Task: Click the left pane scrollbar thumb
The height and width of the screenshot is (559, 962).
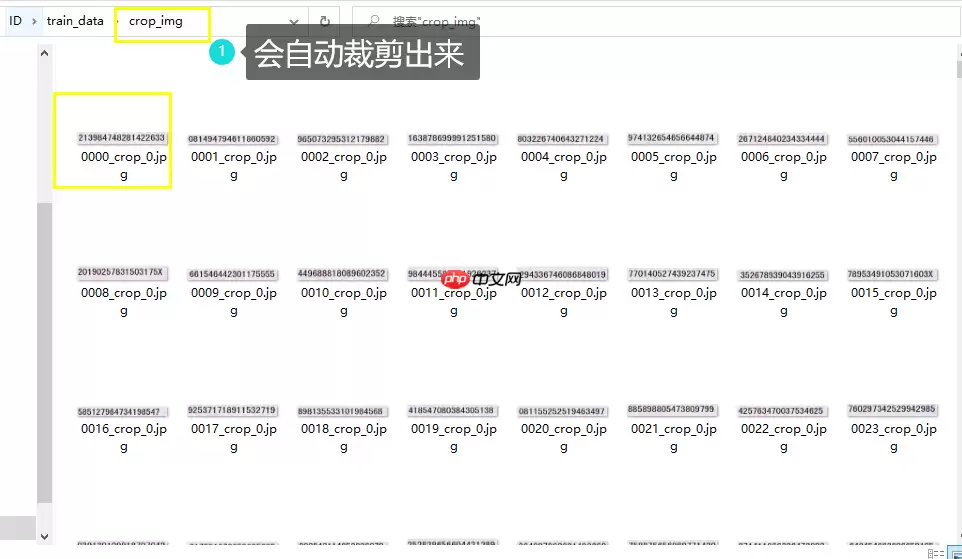Action: click(x=44, y=353)
